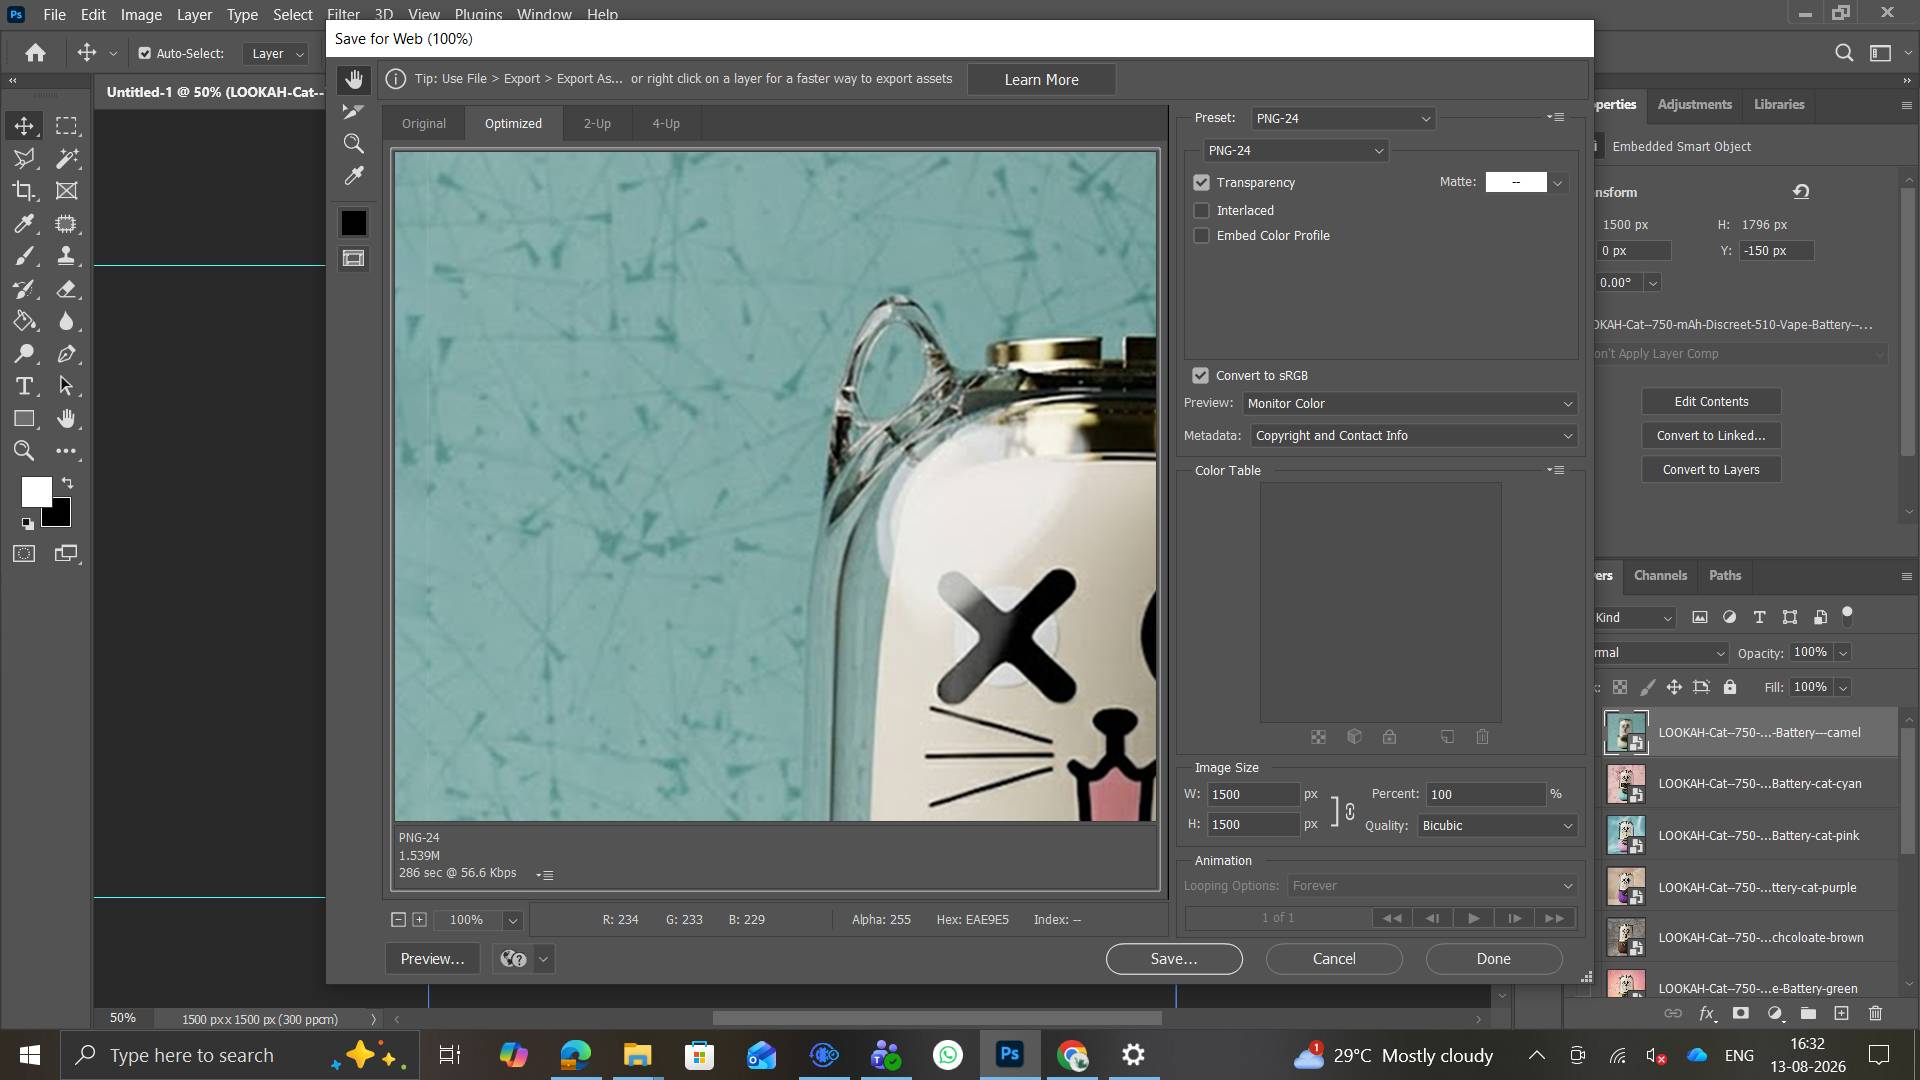Open the Quality Bicubic dropdown
Screen dimensions: 1920x1080
(1497, 826)
